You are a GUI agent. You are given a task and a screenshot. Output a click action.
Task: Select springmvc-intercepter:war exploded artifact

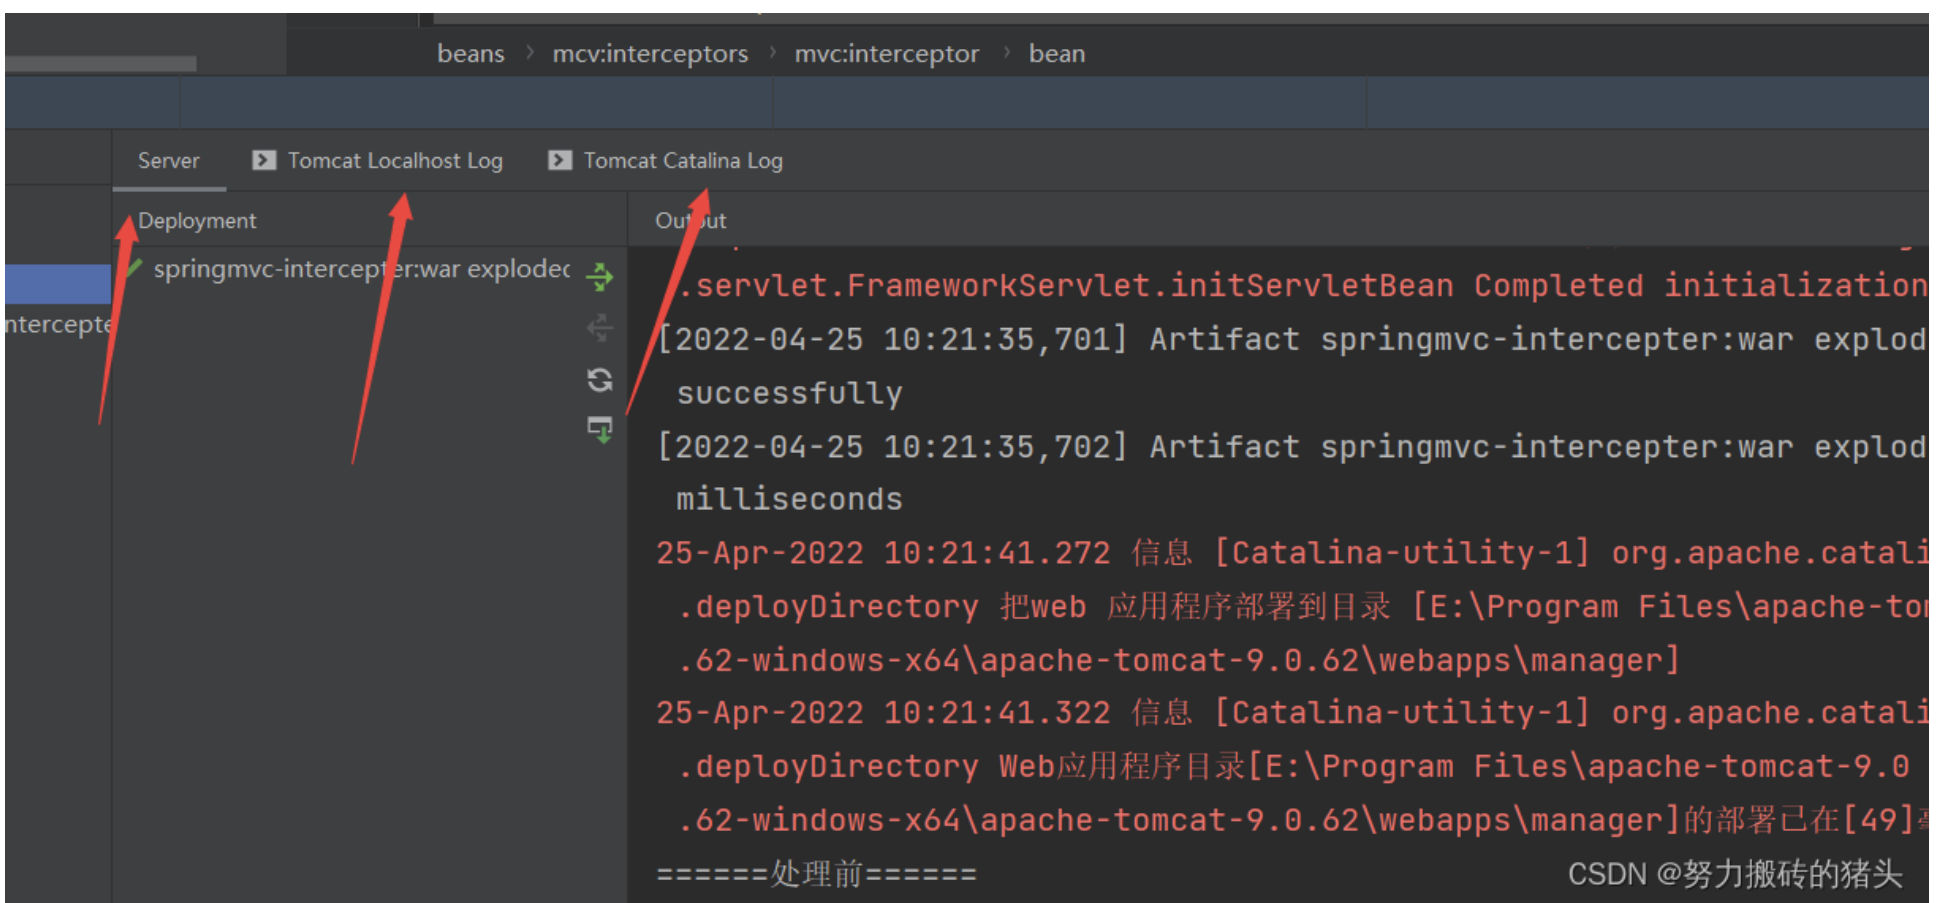(x=361, y=269)
